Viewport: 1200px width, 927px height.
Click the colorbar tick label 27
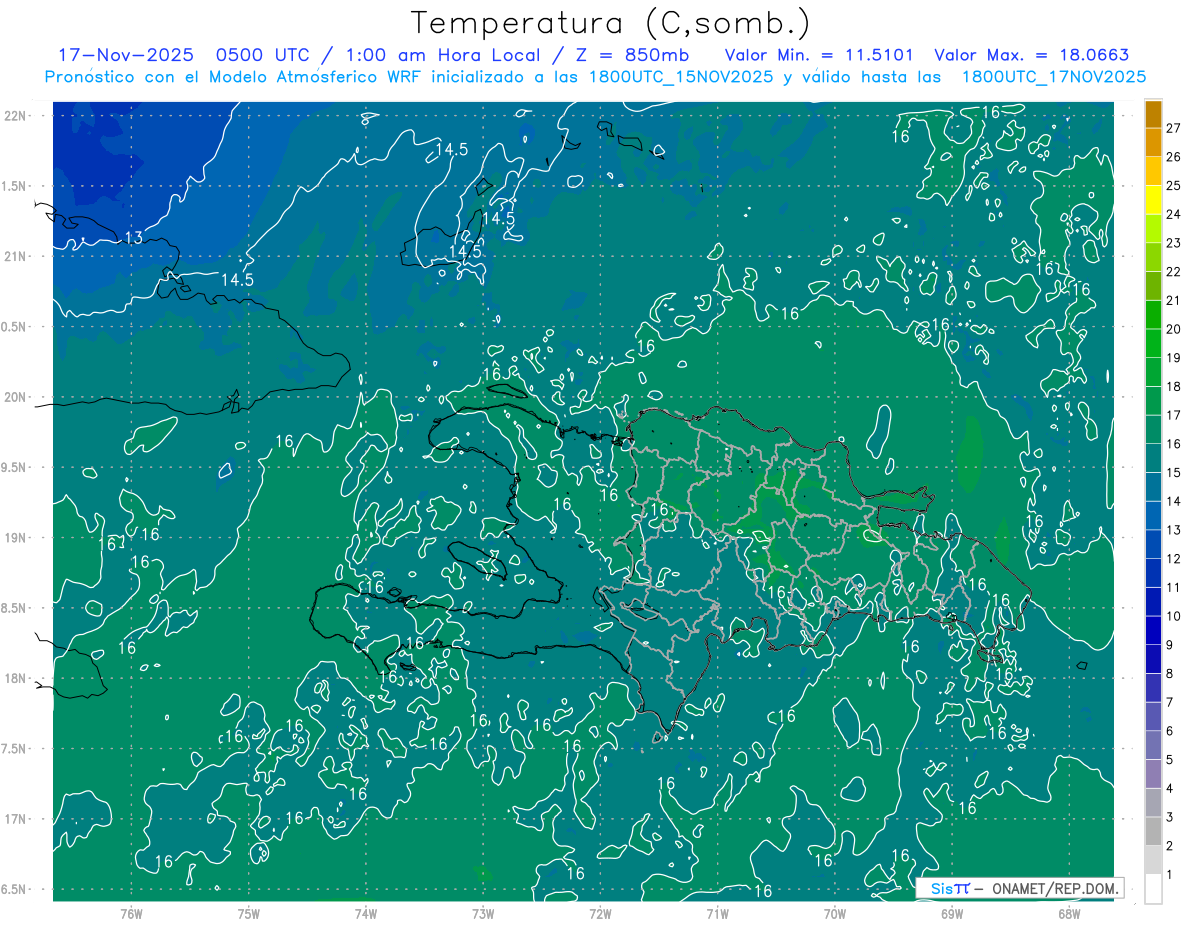(x=1174, y=128)
